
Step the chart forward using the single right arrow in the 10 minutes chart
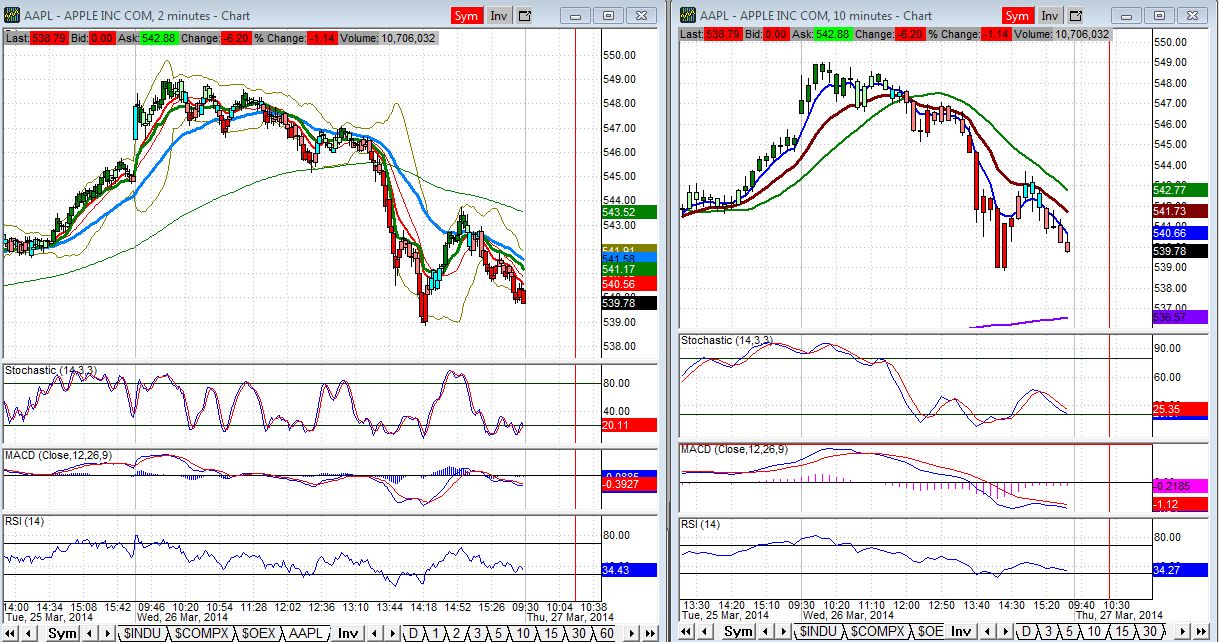point(1182,633)
